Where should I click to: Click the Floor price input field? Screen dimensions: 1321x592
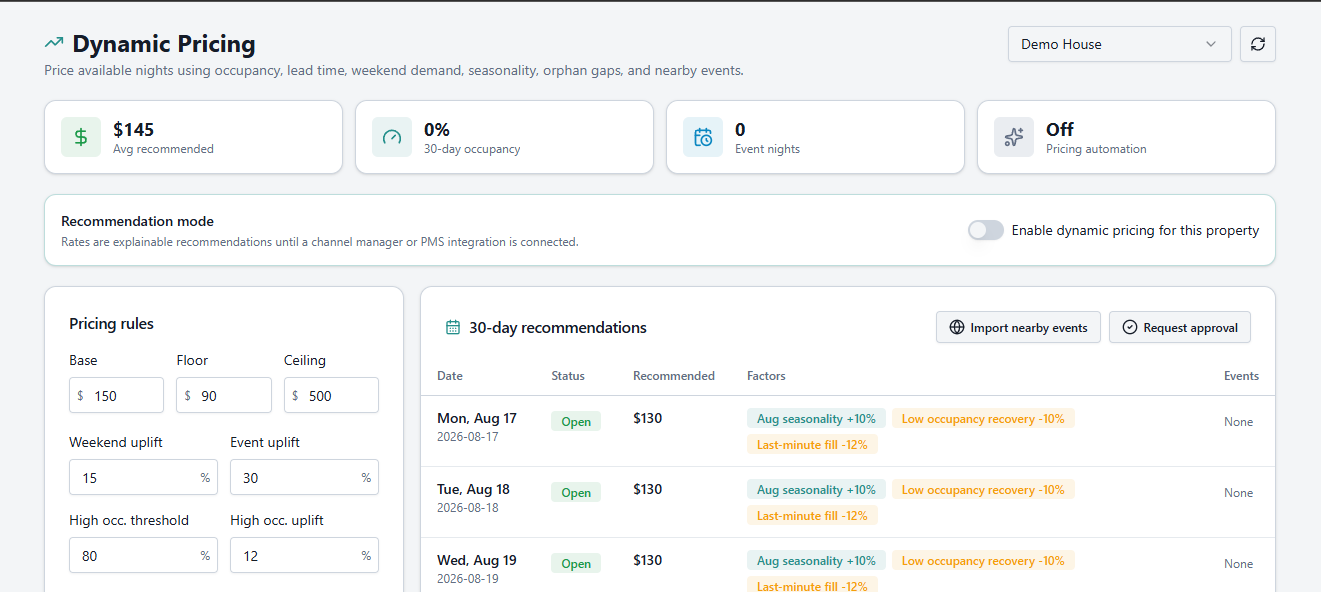[224, 395]
